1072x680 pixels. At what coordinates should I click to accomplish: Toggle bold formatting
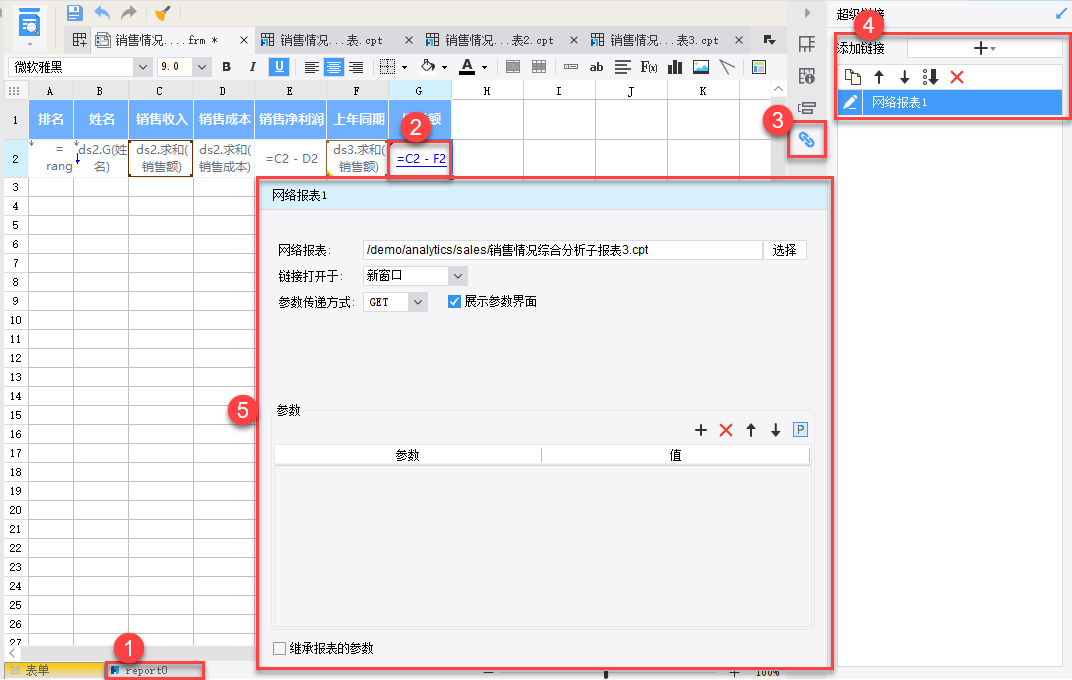tap(226, 67)
